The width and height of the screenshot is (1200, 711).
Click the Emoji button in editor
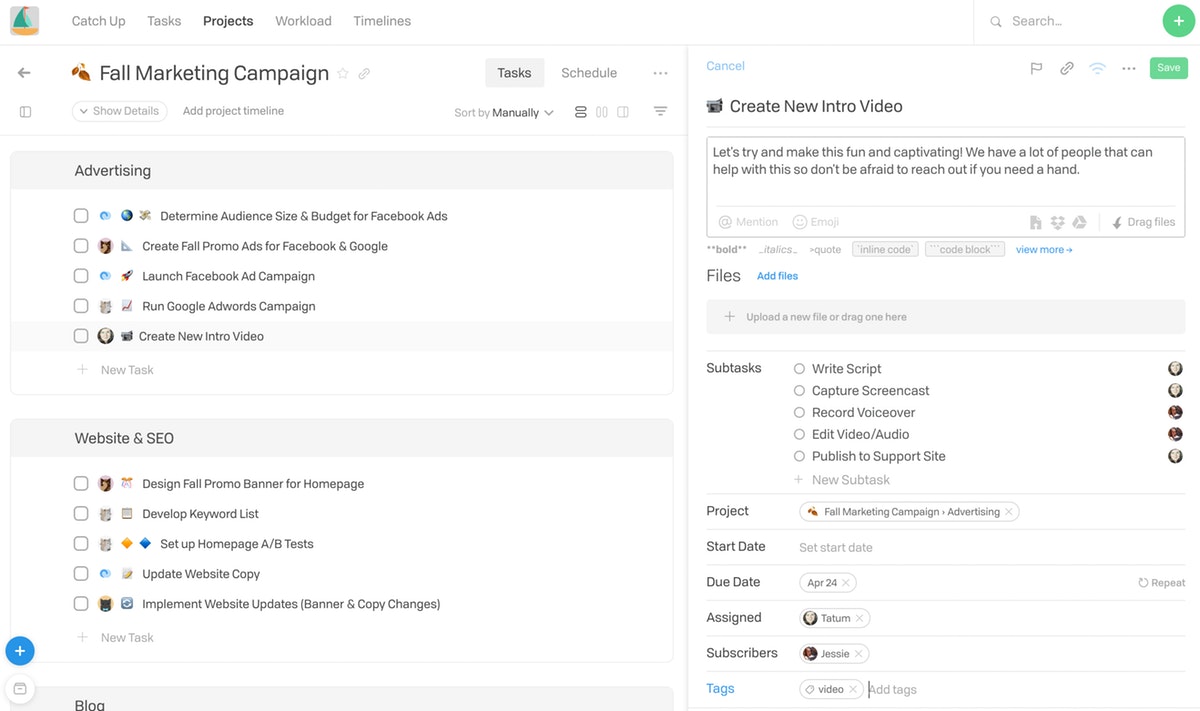(816, 222)
